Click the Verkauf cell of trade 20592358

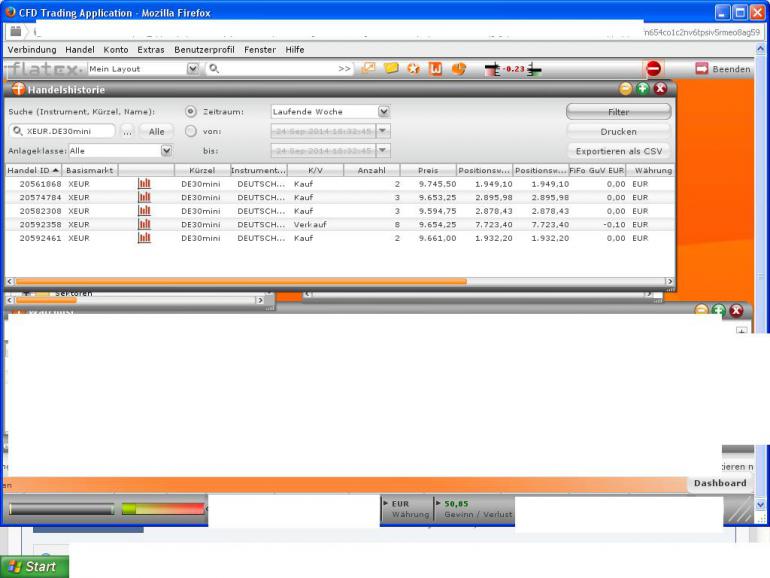310,224
